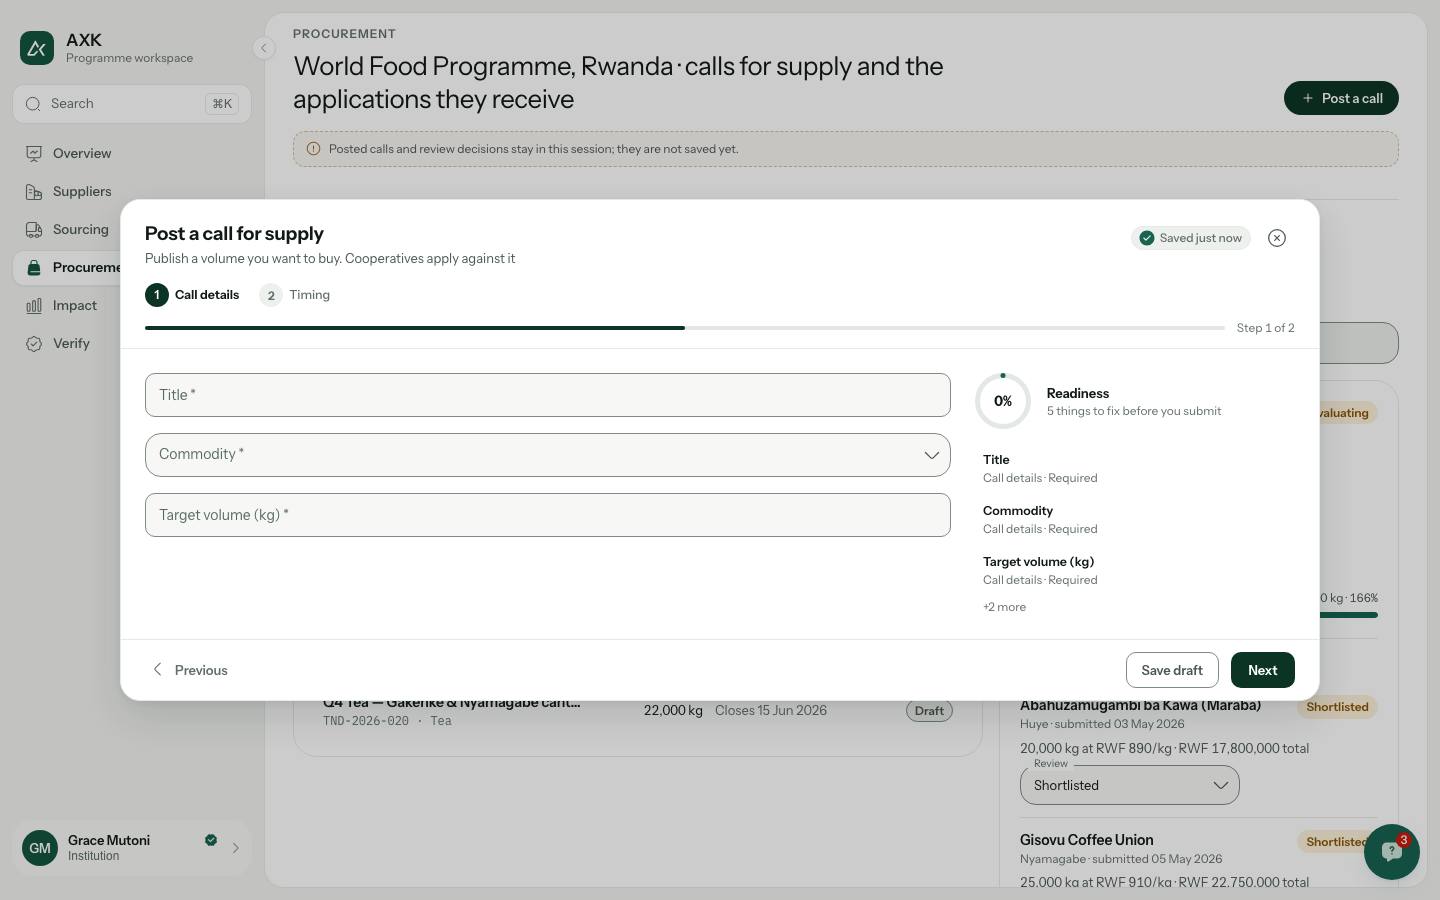Click the Step 1 of 2 label

[x=1265, y=328]
